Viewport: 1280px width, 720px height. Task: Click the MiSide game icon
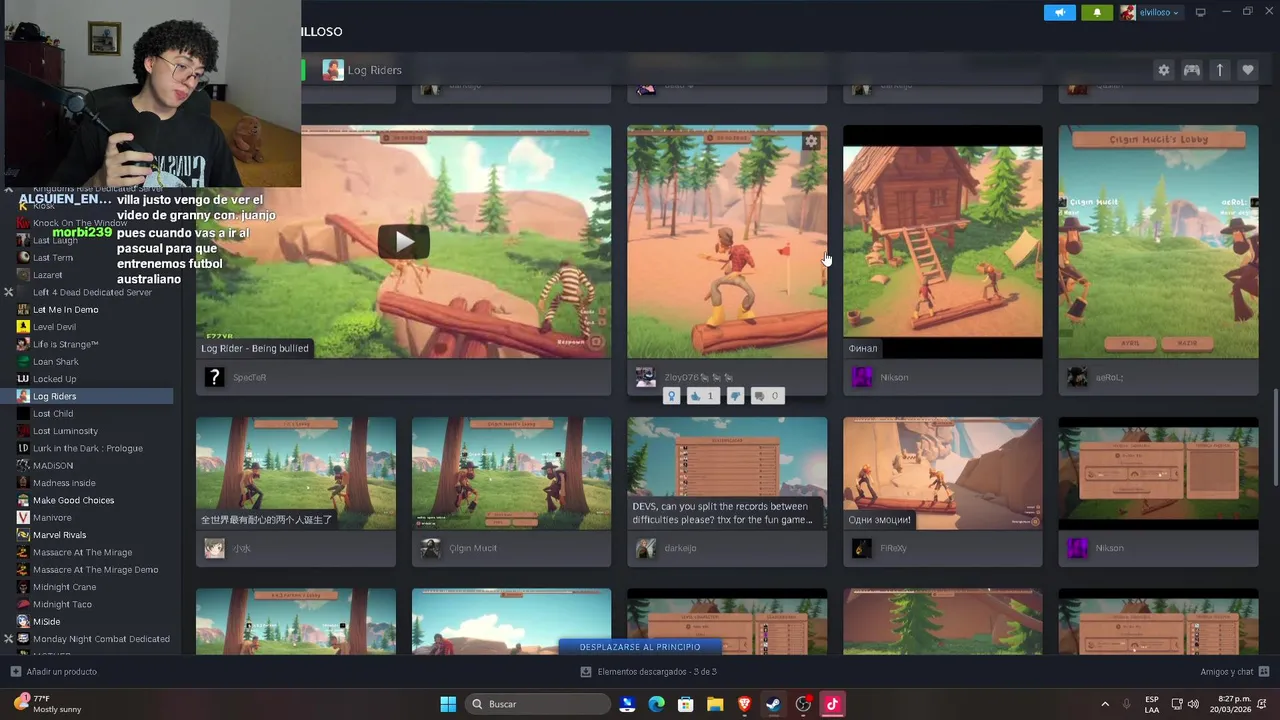[23, 622]
